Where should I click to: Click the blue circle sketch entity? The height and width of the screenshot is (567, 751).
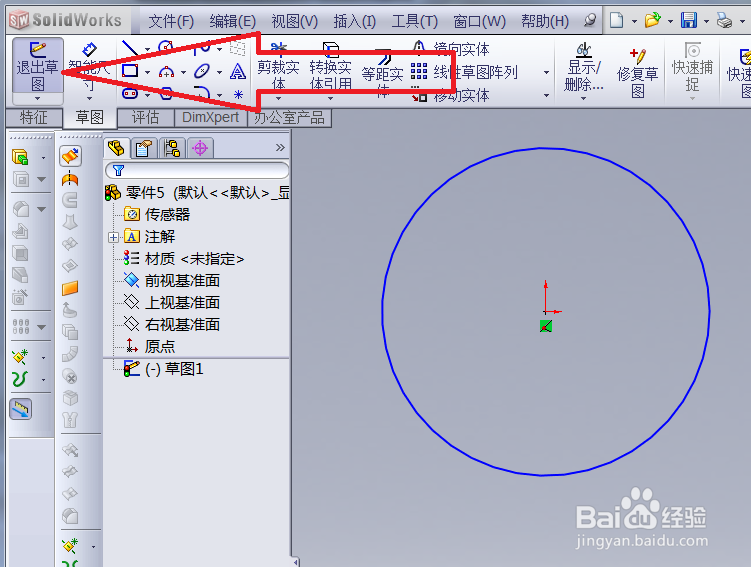pos(546,148)
